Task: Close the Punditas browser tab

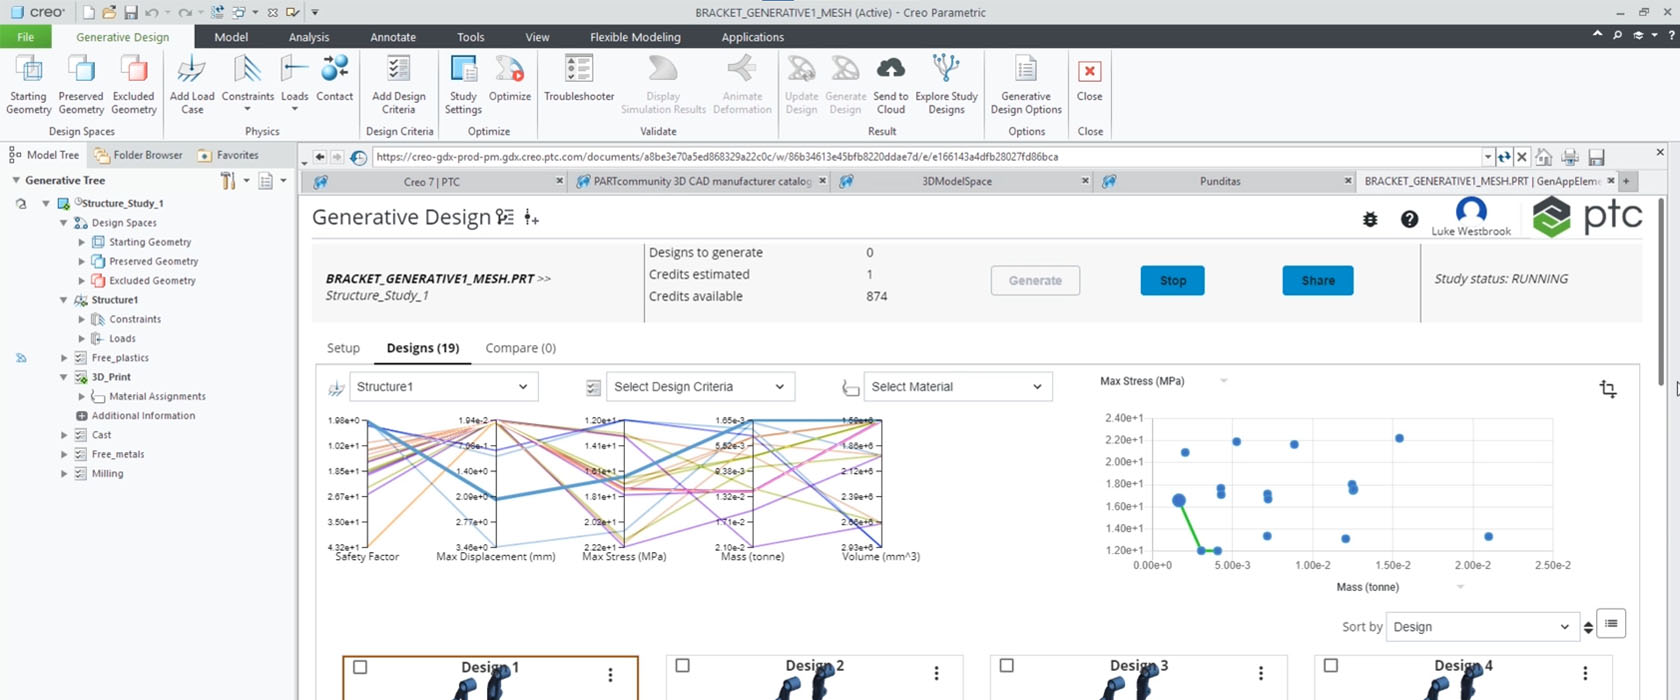Action: tap(1347, 181)
